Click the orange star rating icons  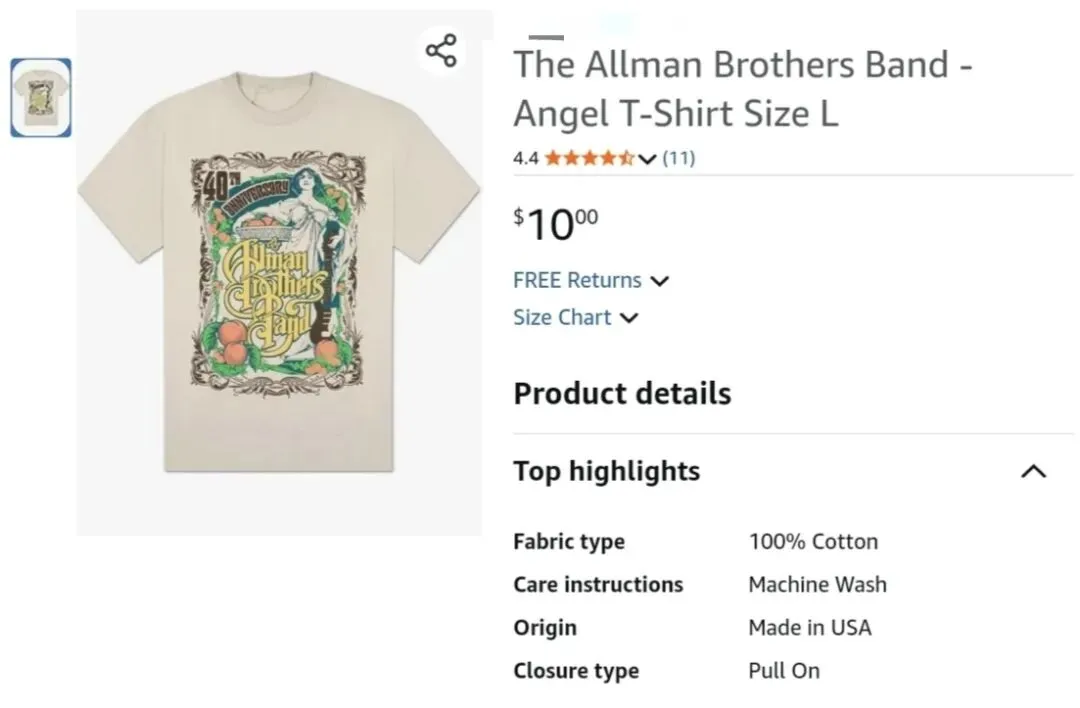coord(589,158)
